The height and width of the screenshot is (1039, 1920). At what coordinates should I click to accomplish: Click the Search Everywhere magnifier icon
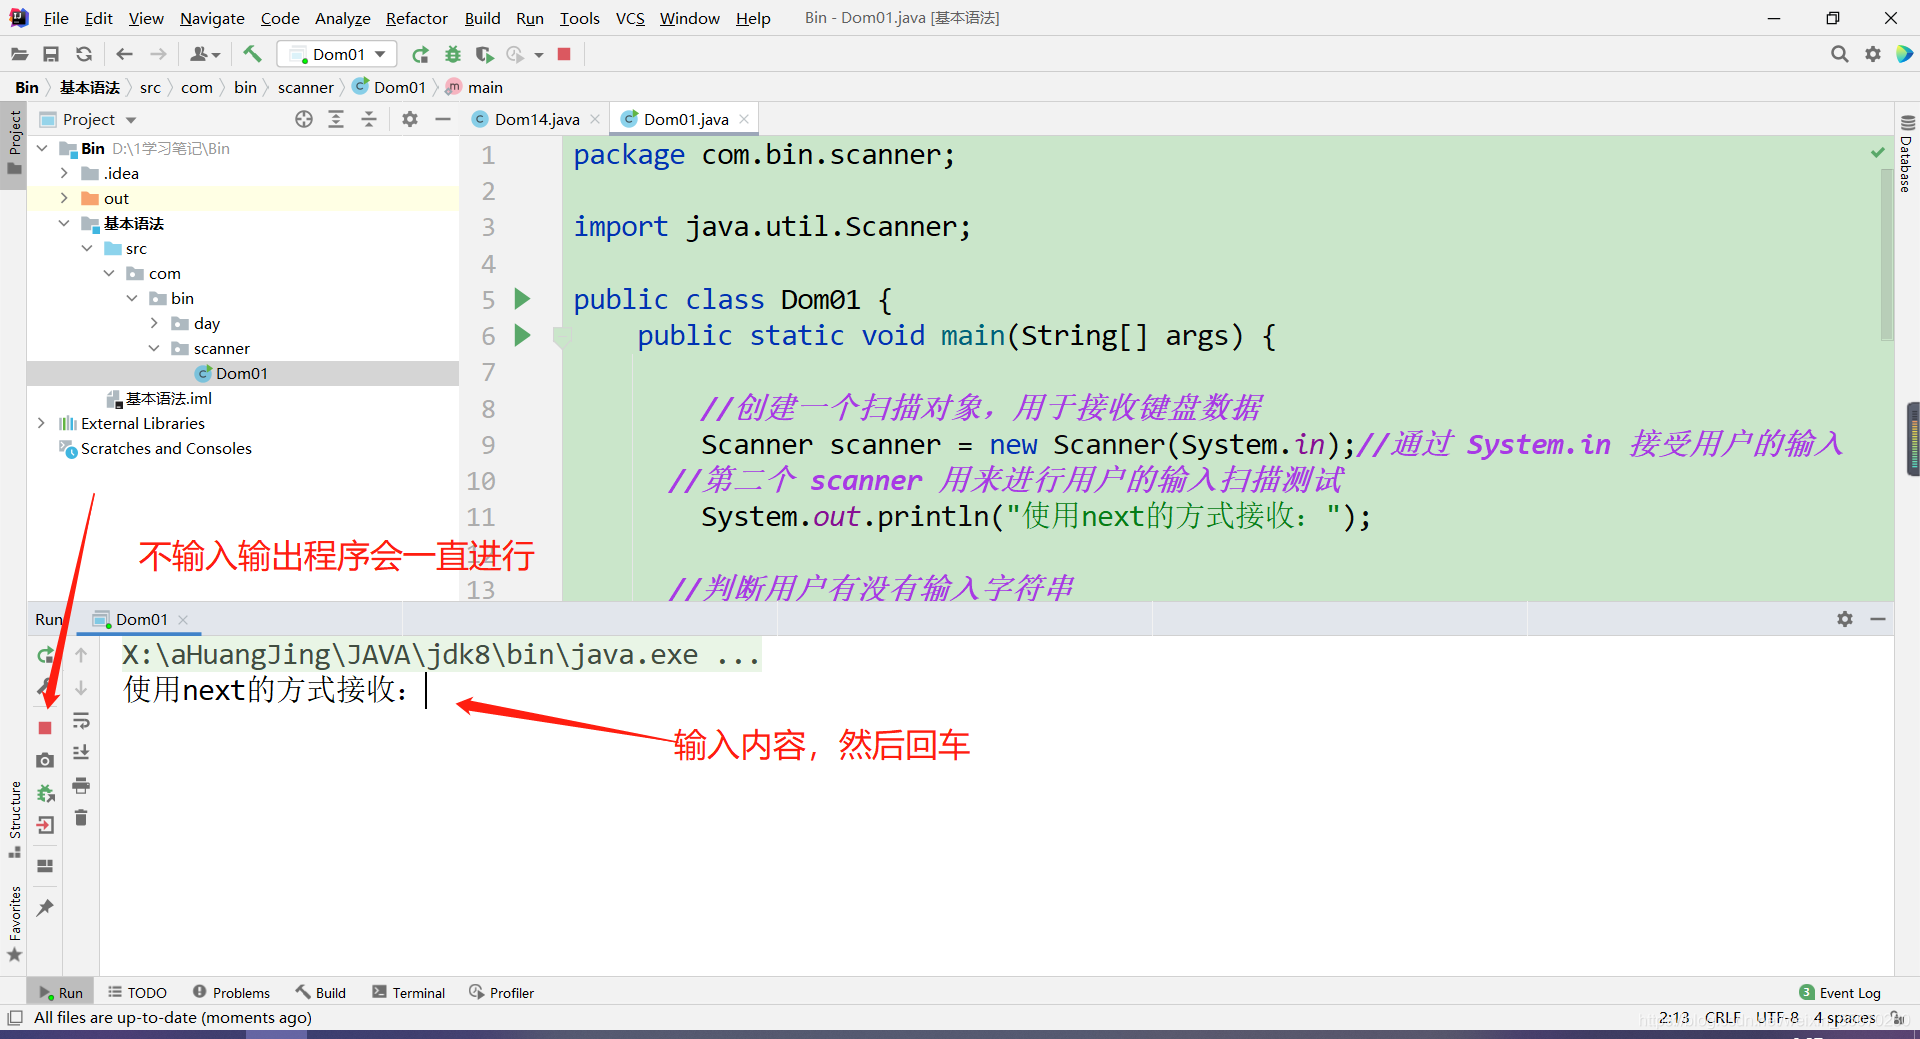[x=1839, y=54]
